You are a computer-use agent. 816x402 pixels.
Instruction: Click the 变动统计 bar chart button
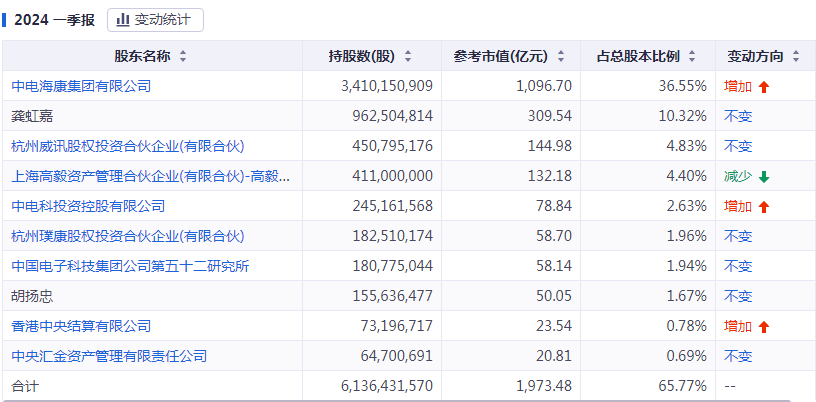pyautogui.click(x=155, y=19)
